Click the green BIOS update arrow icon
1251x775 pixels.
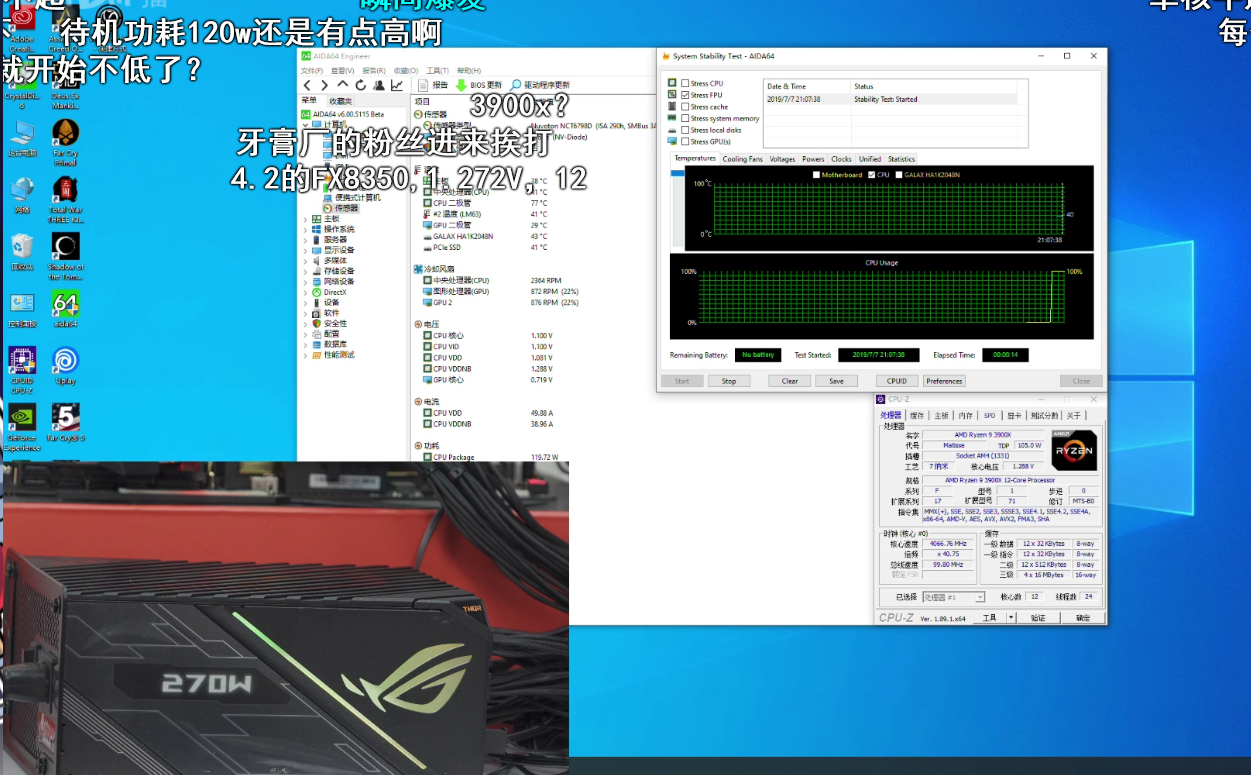click(x=461, y=85)
